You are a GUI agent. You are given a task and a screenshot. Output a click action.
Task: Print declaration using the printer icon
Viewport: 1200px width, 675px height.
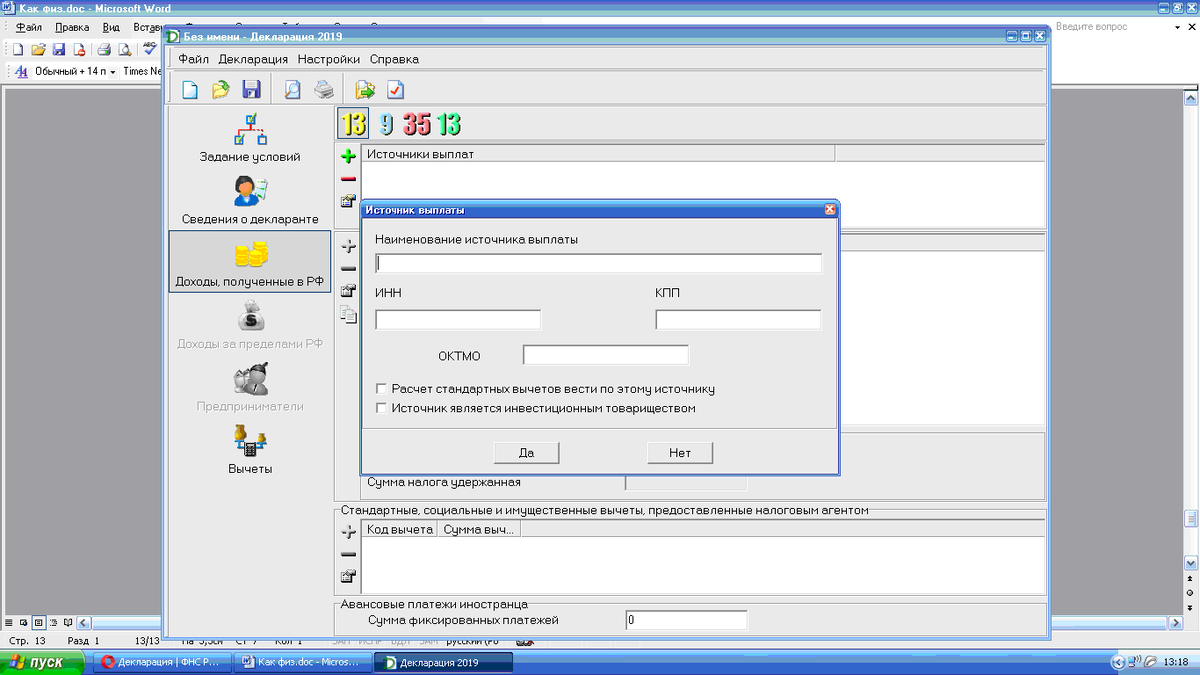click(324, 90)
